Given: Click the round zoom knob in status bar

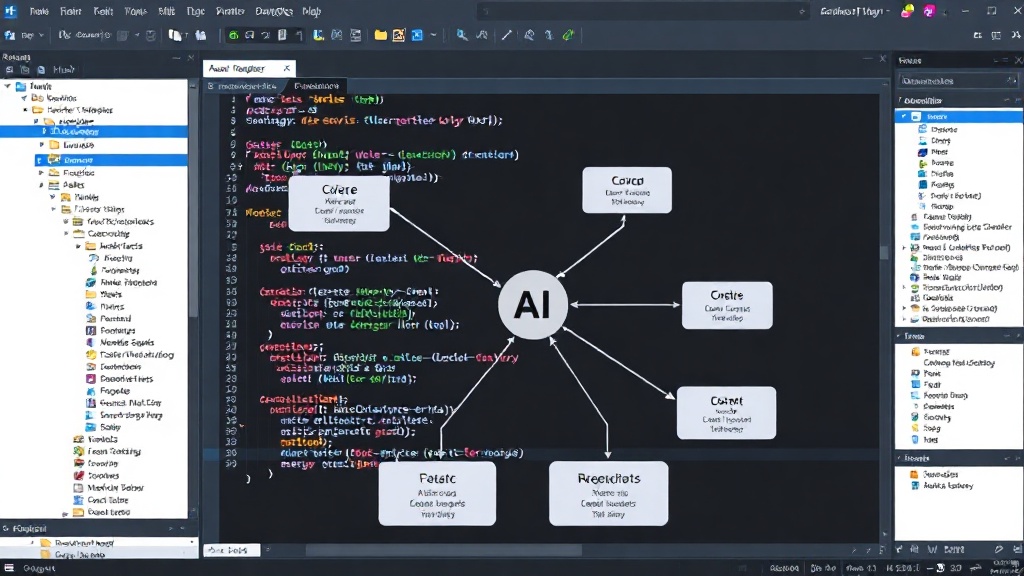Looking at the screenshot, I should [x=940, y=568].
